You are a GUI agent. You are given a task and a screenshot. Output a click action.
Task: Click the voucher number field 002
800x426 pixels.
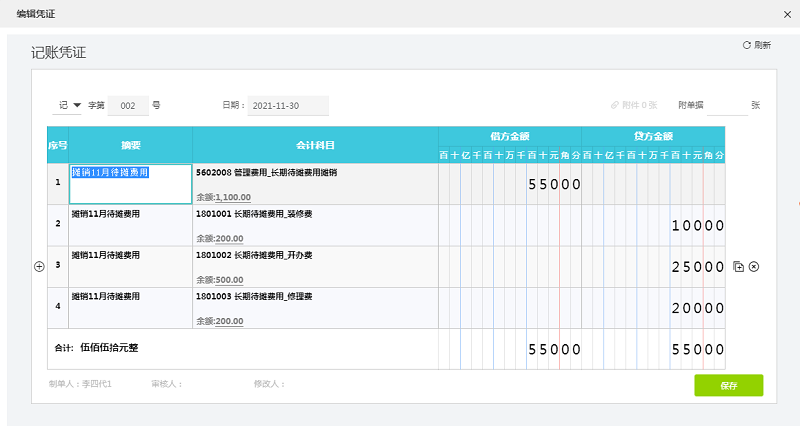pos(128,105)
